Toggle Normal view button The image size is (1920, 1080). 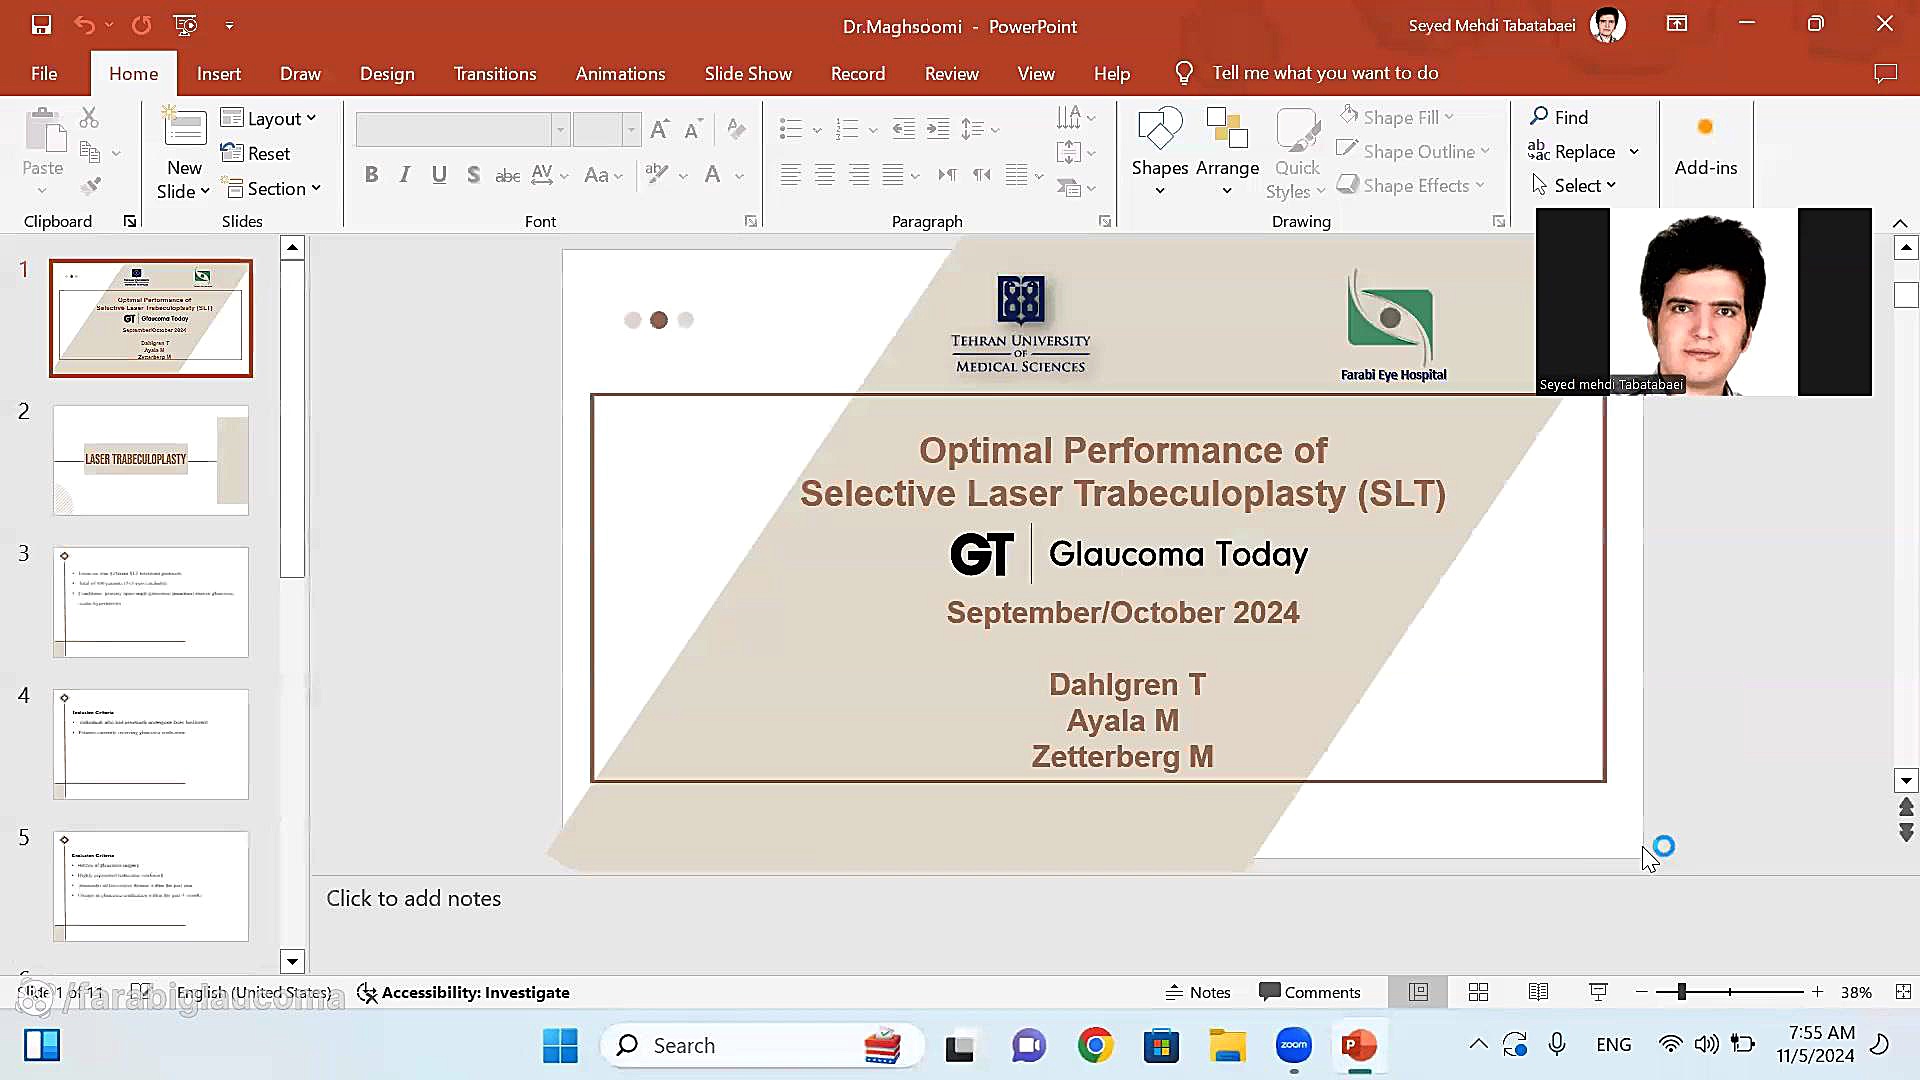point(1418,992)
